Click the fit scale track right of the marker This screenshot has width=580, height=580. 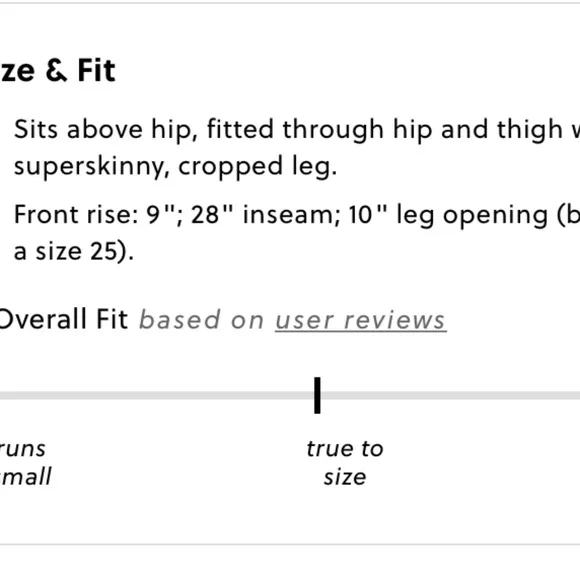click(451, 395)
